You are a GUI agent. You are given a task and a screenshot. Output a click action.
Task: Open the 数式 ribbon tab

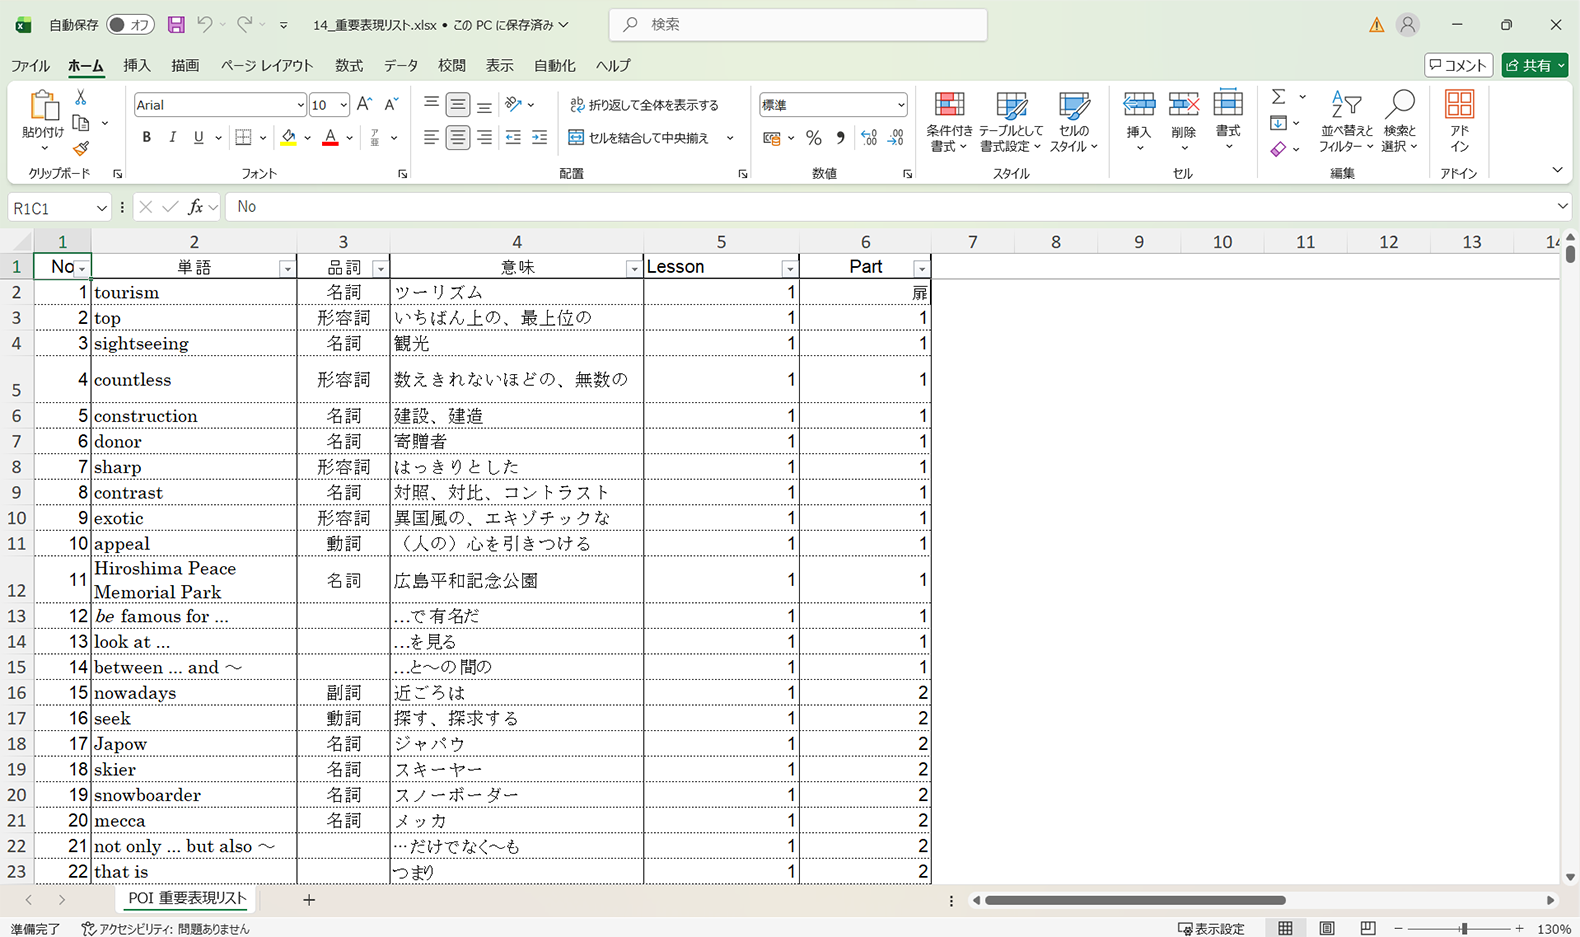point(348,66)
